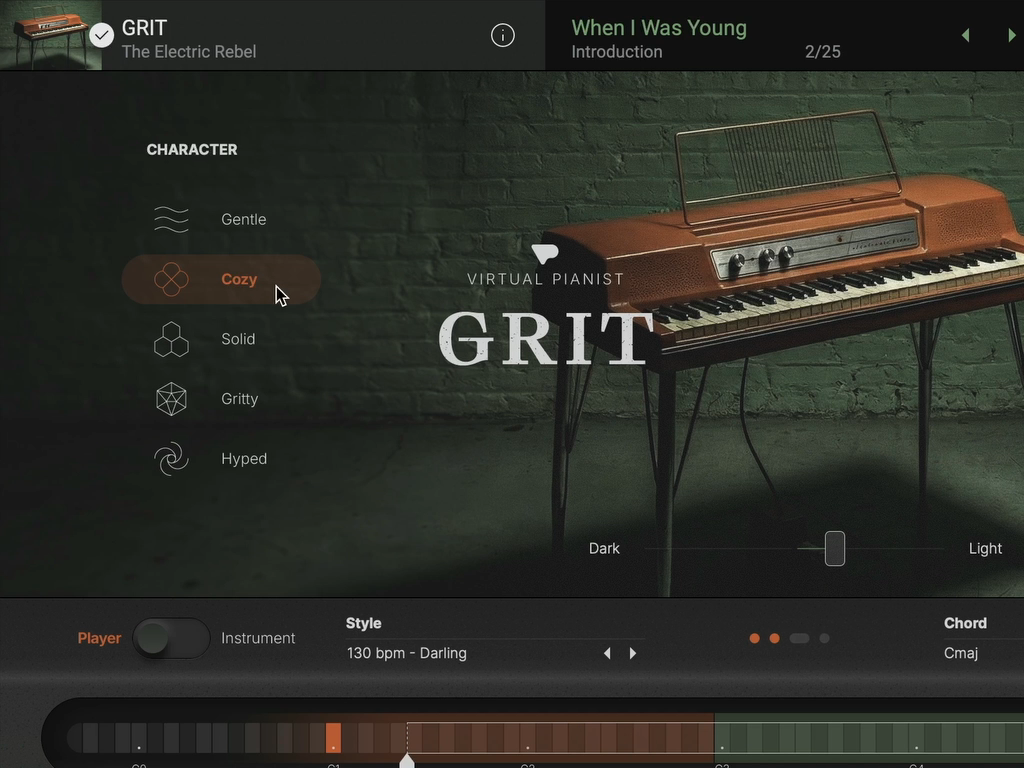Click the Introduction preset category text

point(616,52)
